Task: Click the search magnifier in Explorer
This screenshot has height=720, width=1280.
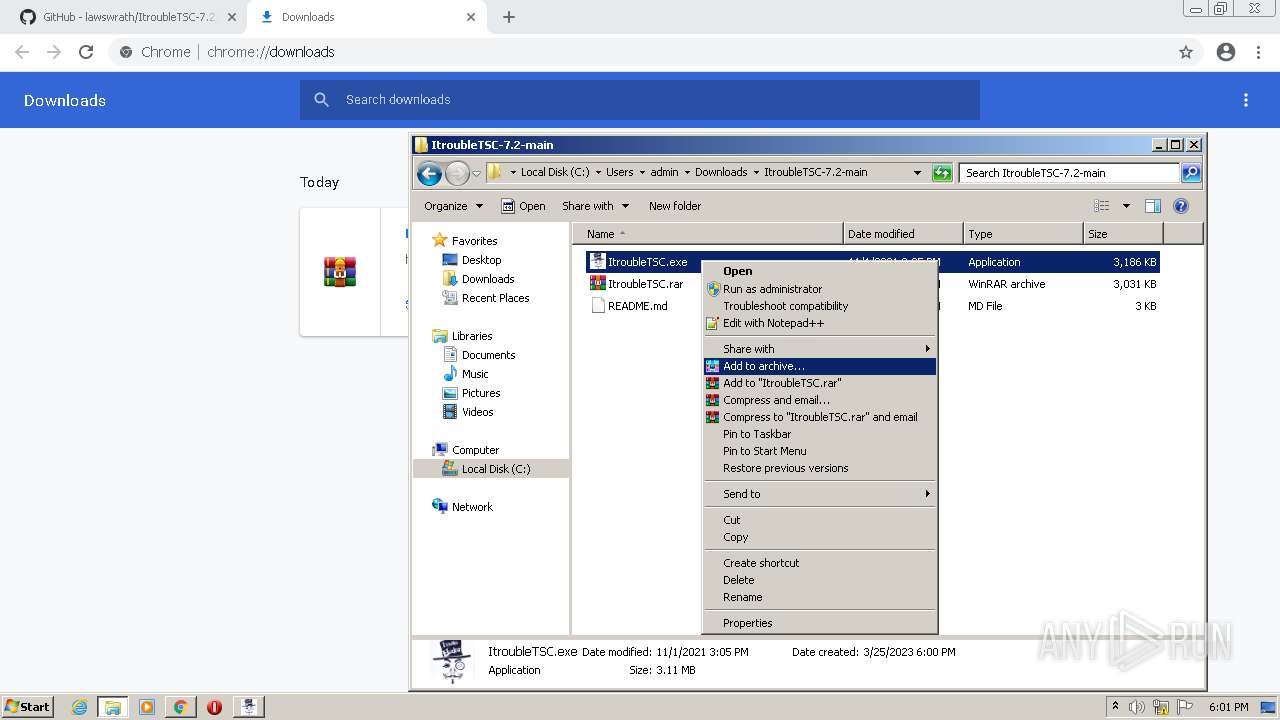Action: tap(1191, 173)
